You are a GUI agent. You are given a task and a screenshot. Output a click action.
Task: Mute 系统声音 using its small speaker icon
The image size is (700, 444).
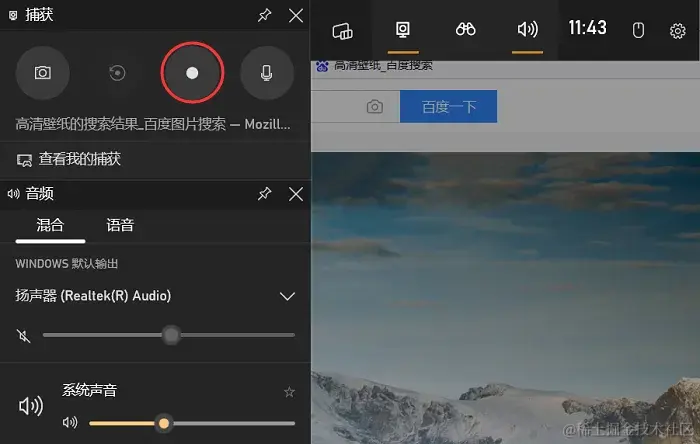[x=70, y=422]
